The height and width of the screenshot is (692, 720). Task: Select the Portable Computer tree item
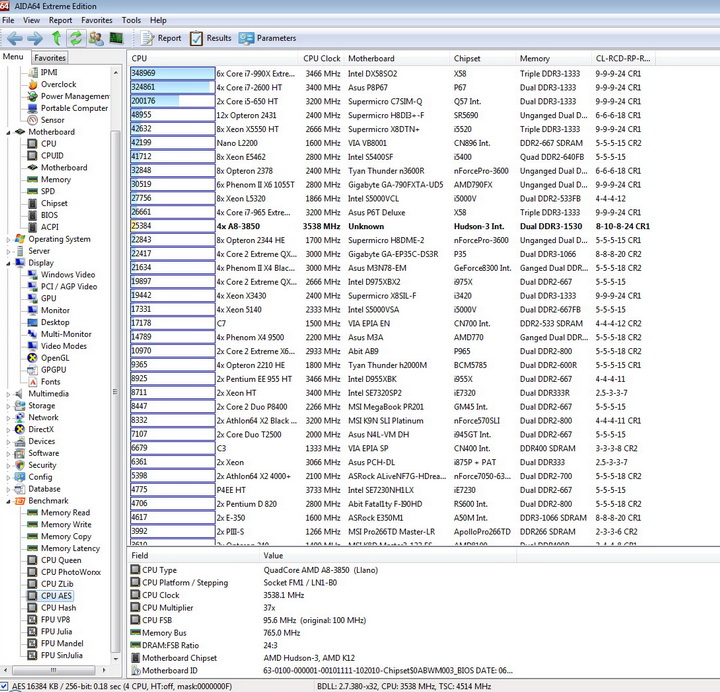coord(68,108)
